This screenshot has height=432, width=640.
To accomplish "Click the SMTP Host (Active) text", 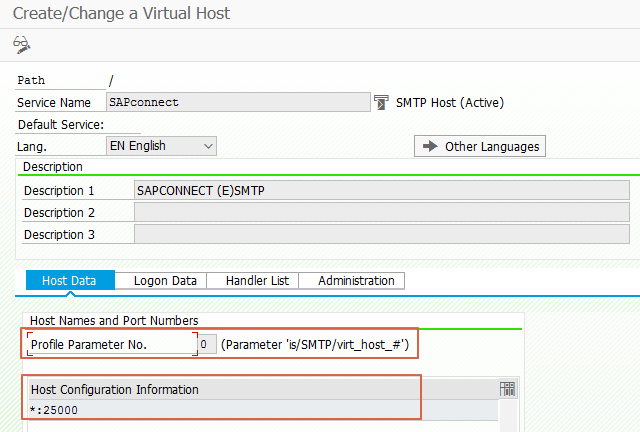I will click(x=450, y=102).
